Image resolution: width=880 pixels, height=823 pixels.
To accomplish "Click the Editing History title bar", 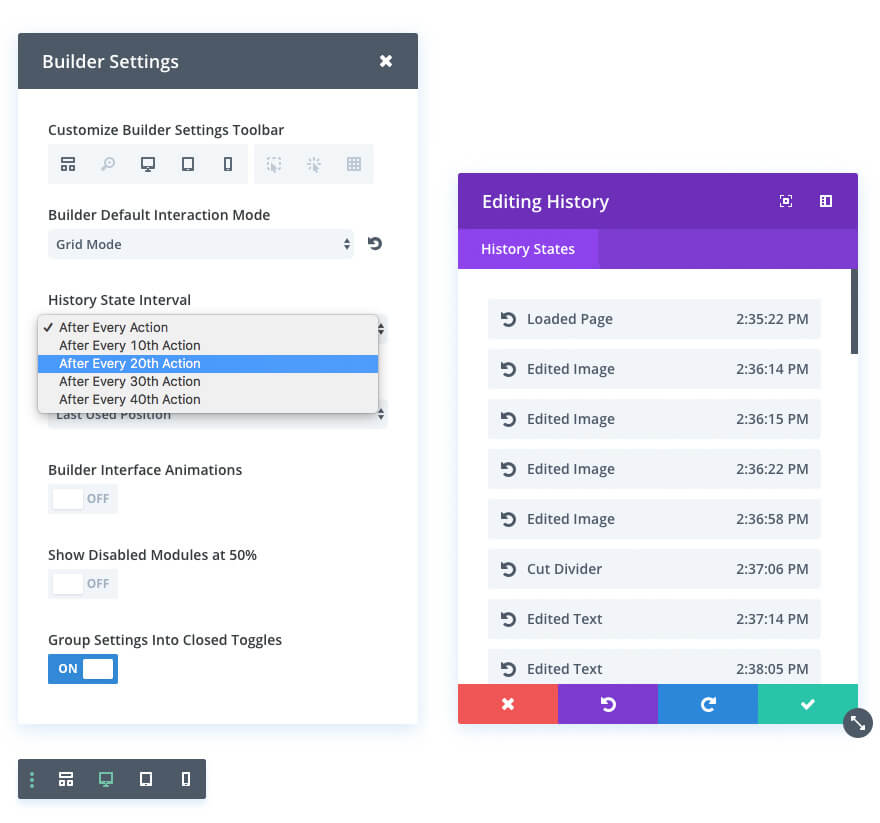I will click(658, 201).
